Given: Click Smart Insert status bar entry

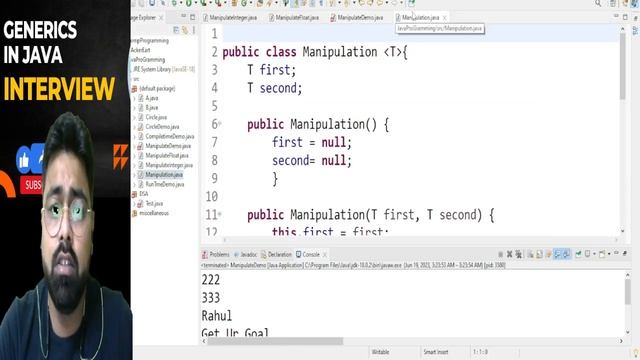Looking at the screenshot, I should [436, 352].
